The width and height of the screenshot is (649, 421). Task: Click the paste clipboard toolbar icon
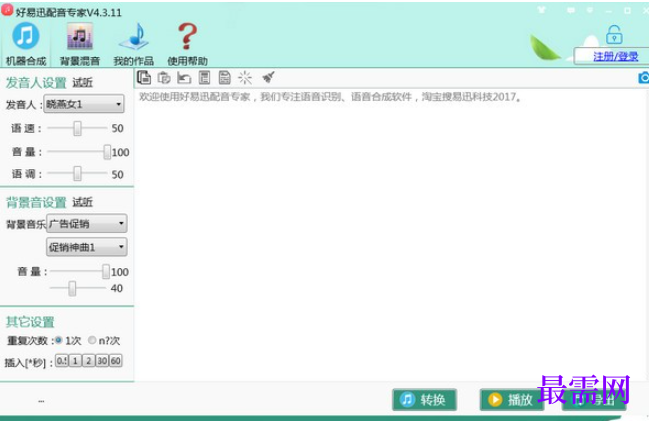click(x=164, y=77)
